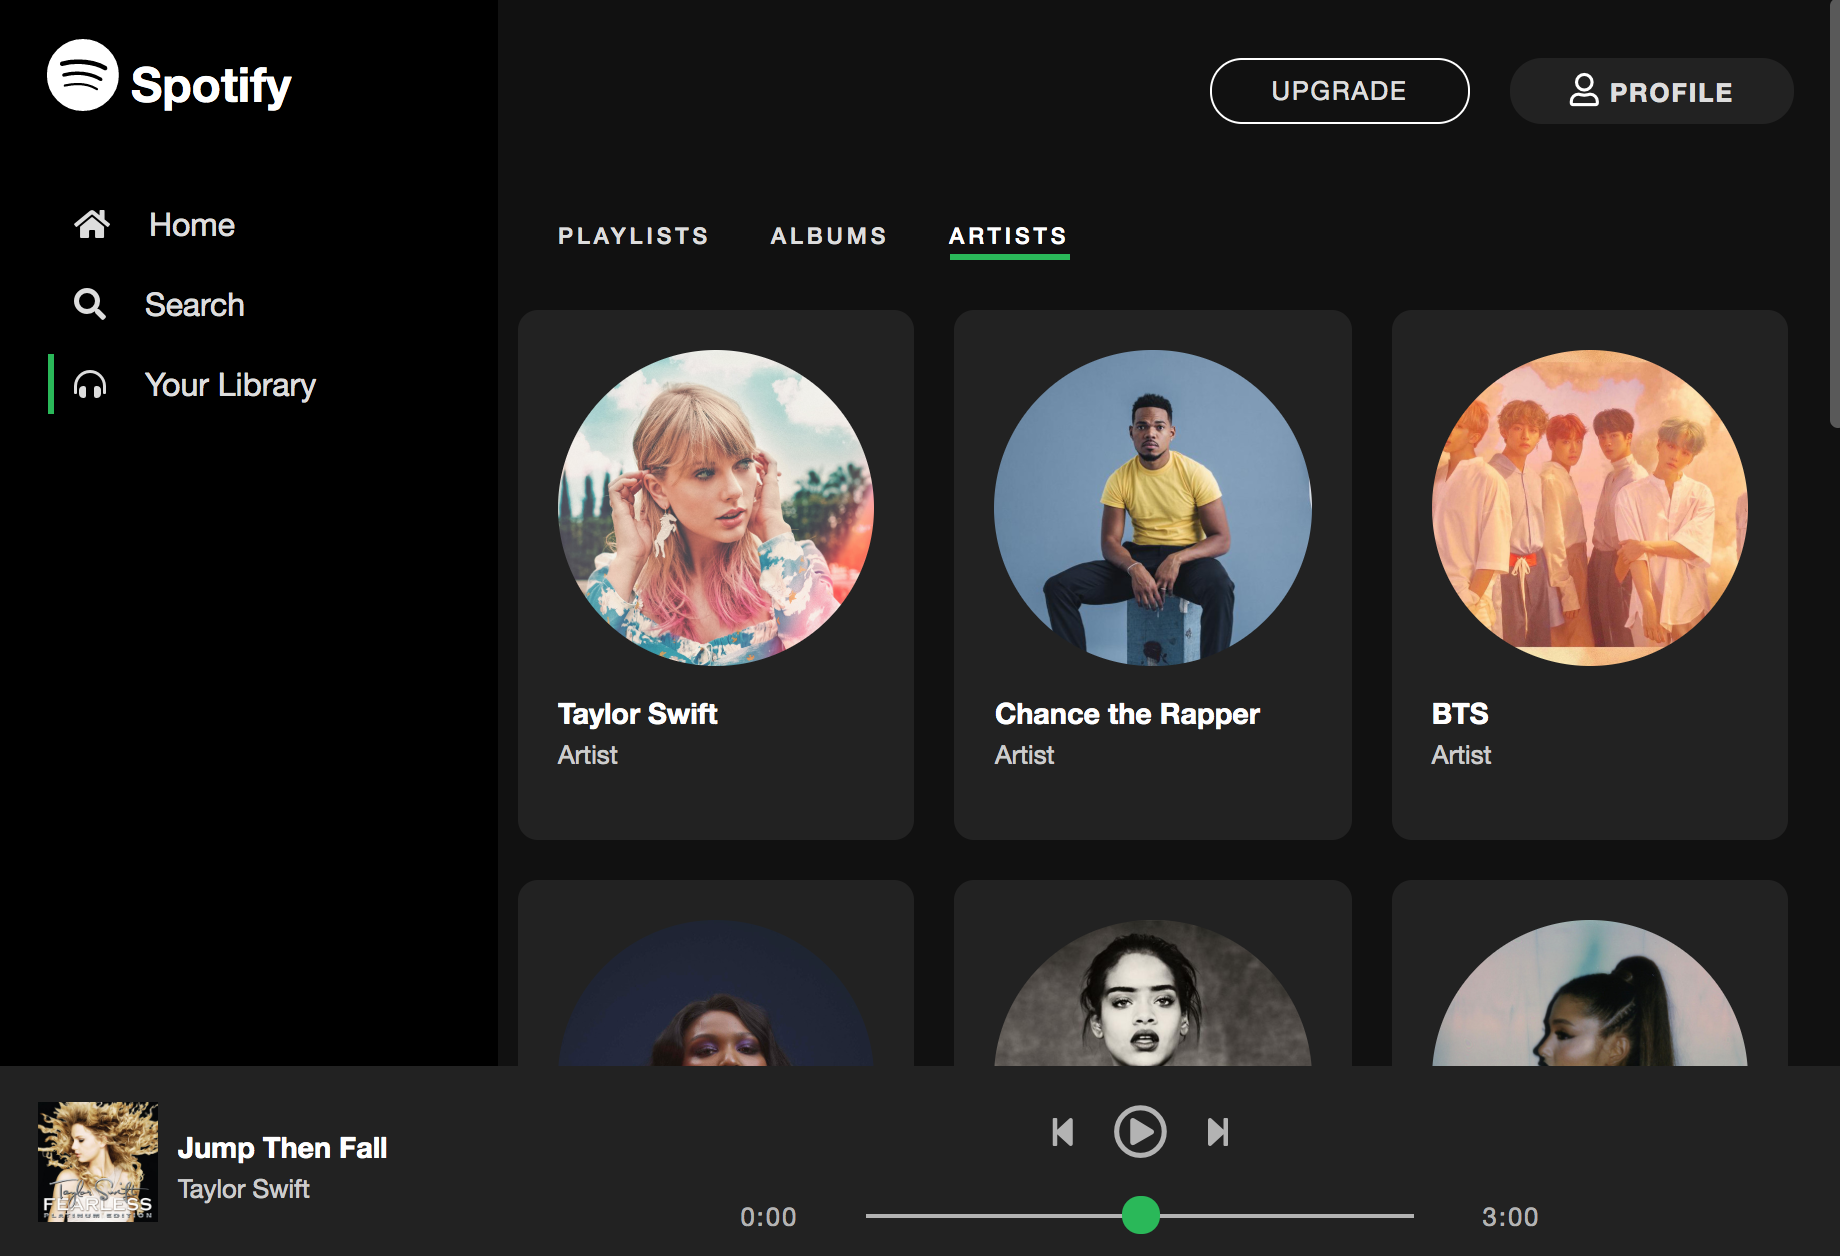Screen dimensions: 1840x1256
Task: Click the Search magnifying glass icon
Action: [x=90, y=304]
